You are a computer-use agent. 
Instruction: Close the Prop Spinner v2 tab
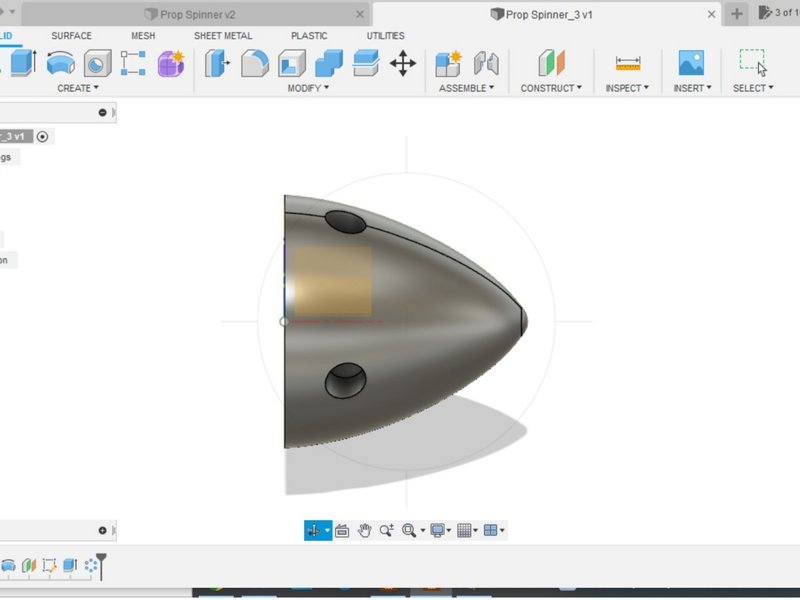[x=360, y=14]
